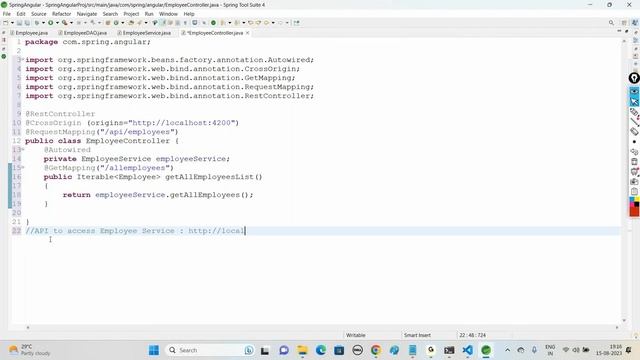Click the editor vertical scrollbar down arrow

[x=624, y=320]
